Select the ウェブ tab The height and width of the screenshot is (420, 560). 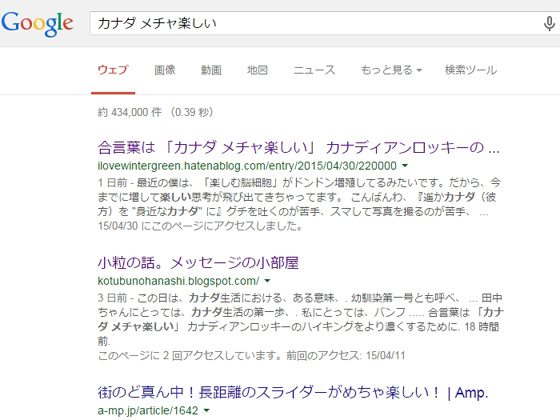[x=113, y=70]
